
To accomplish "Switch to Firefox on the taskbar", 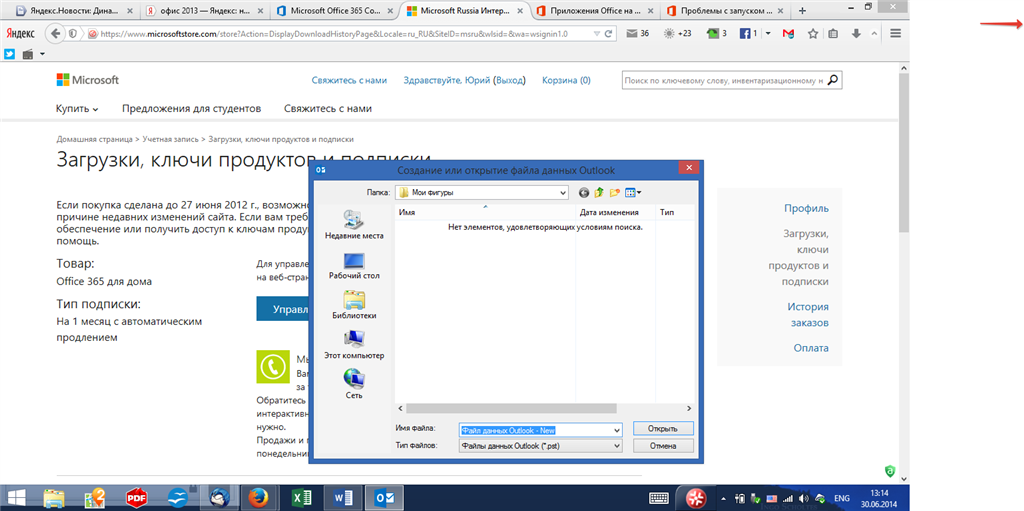I will coord(259,498).
